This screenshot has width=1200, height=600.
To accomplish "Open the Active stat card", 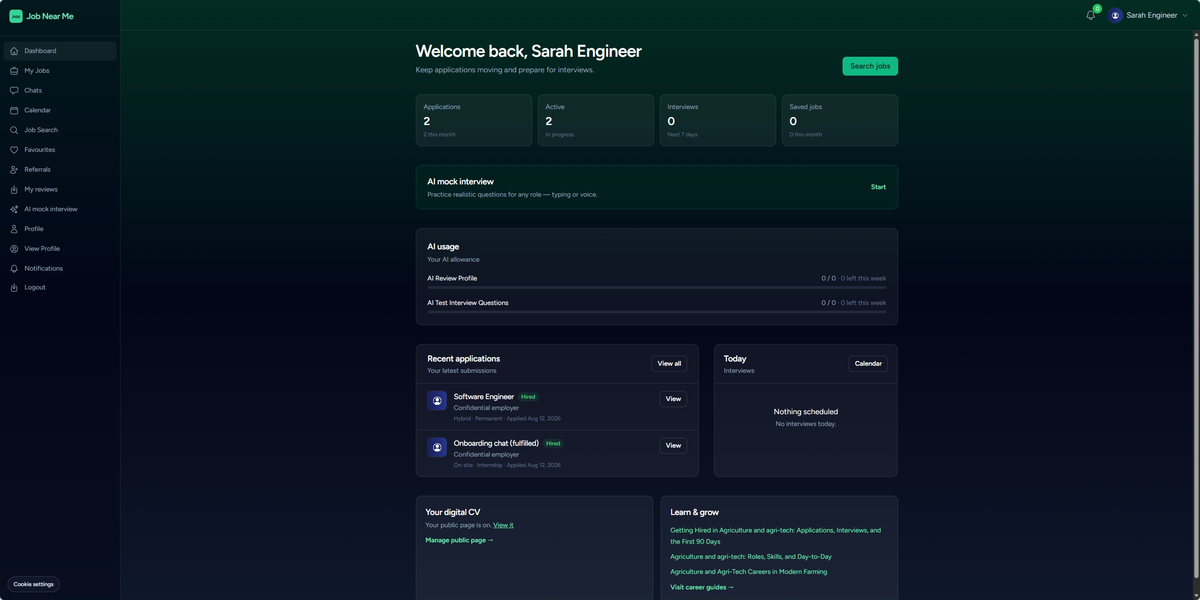I will [596, 120].
